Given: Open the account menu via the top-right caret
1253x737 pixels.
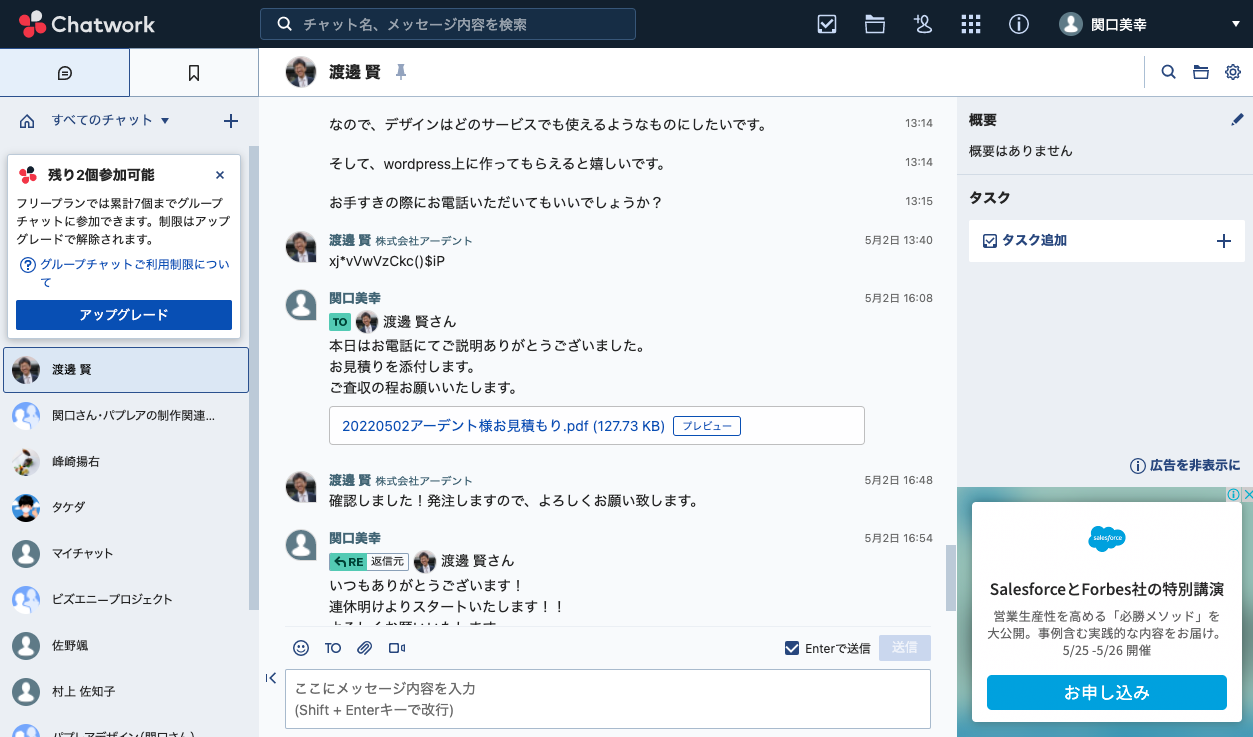Looking at the screenshot, I should coord(1234,23).
